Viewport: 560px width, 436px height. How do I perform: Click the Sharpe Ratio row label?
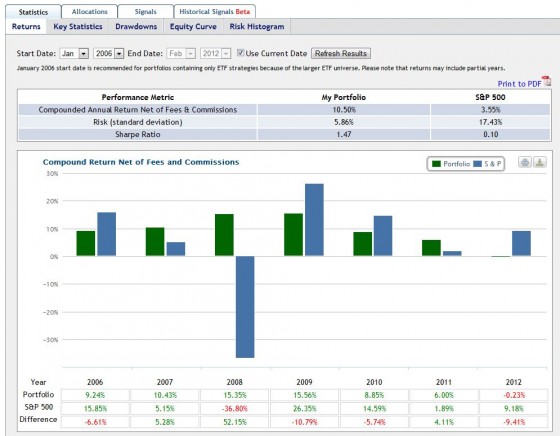(x=138, y=135)
